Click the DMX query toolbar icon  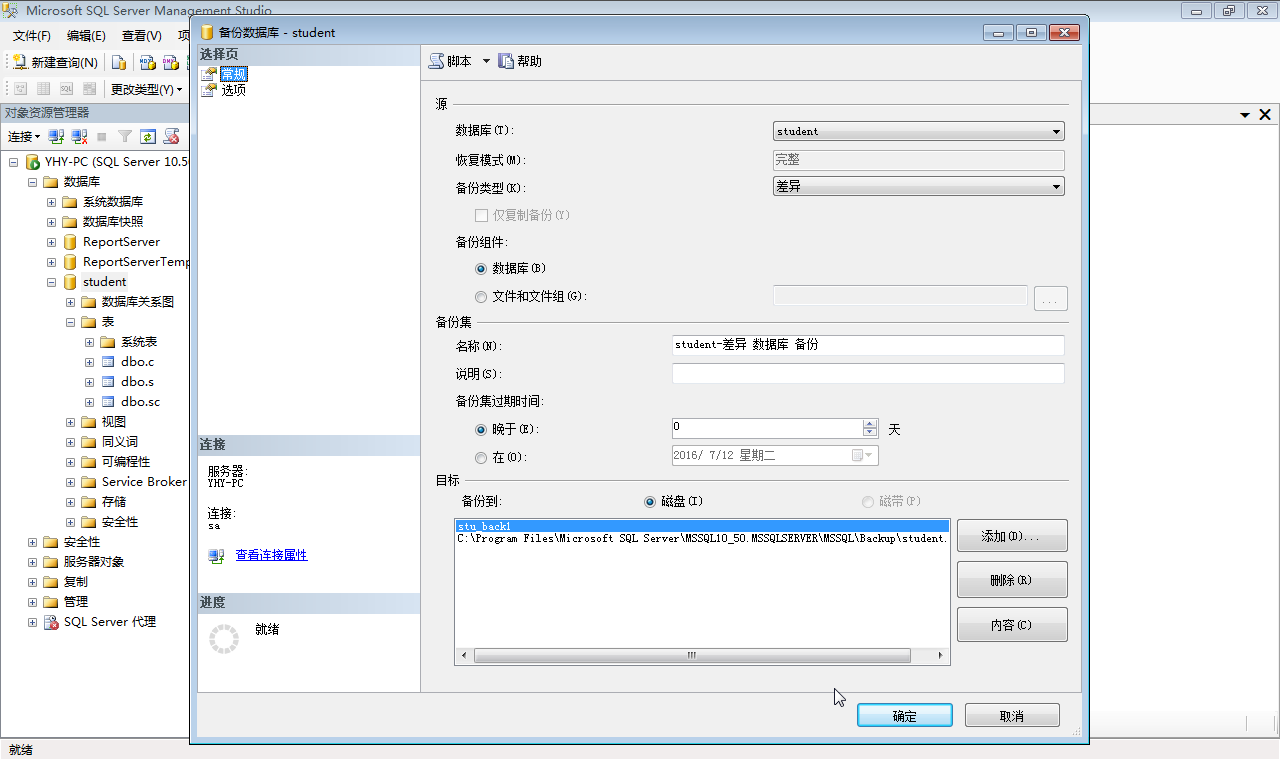tap(170, 62)
